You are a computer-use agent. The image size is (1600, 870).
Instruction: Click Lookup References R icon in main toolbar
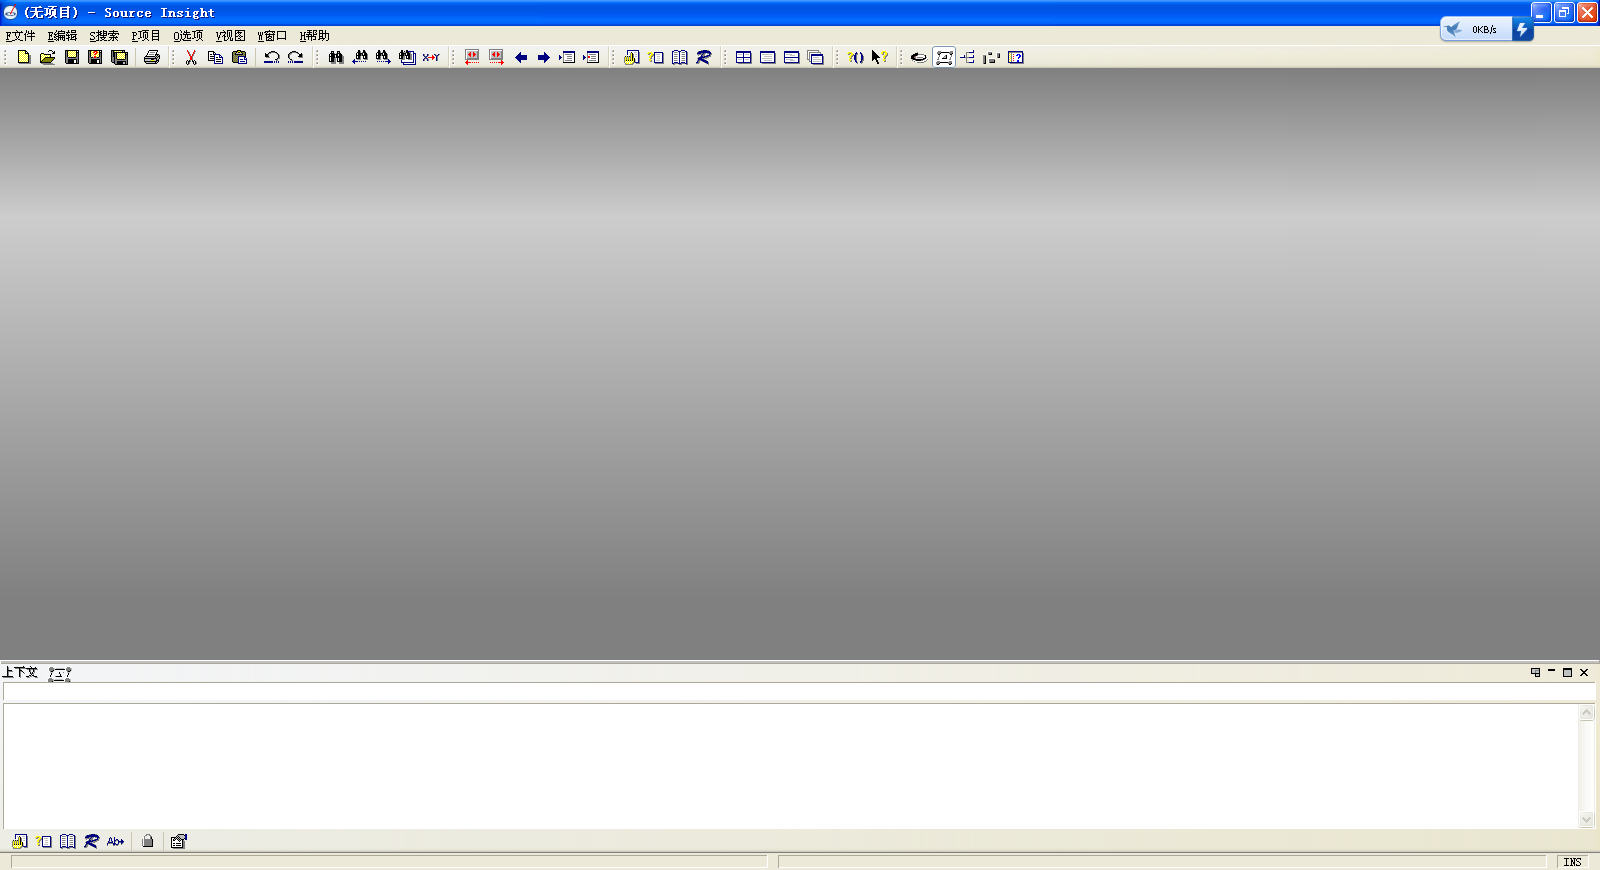tap(704, 57)
